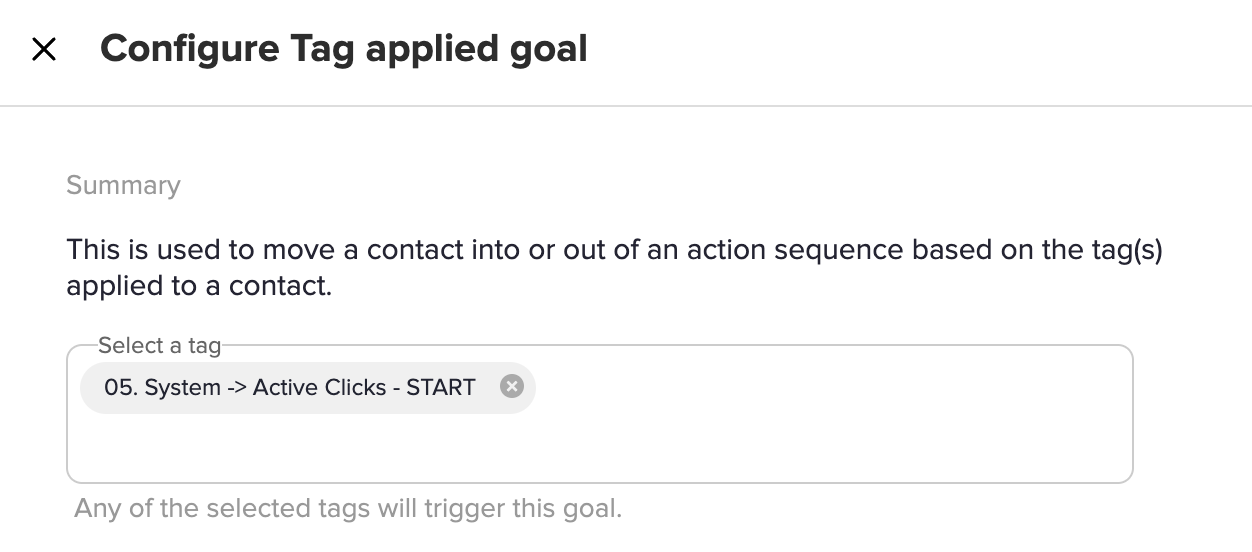This screenshot has width=1252, height=552.
Task: Expand tag choices by clicking the tag box
Action: tap(600, 414)
